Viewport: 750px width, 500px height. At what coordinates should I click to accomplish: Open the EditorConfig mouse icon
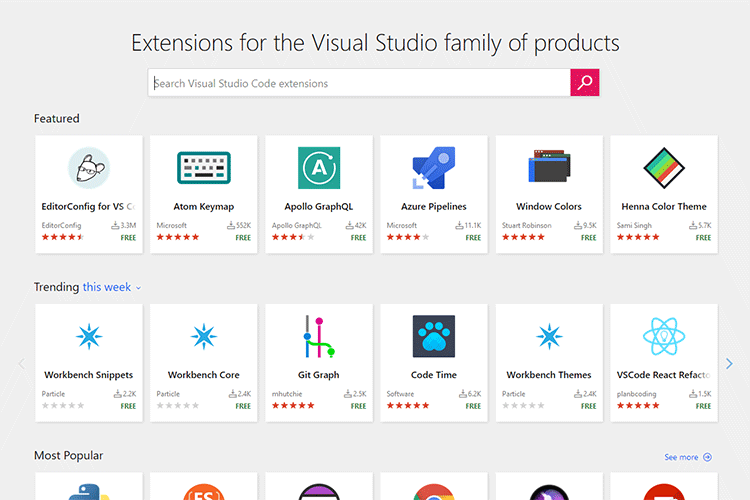point(89,168)
